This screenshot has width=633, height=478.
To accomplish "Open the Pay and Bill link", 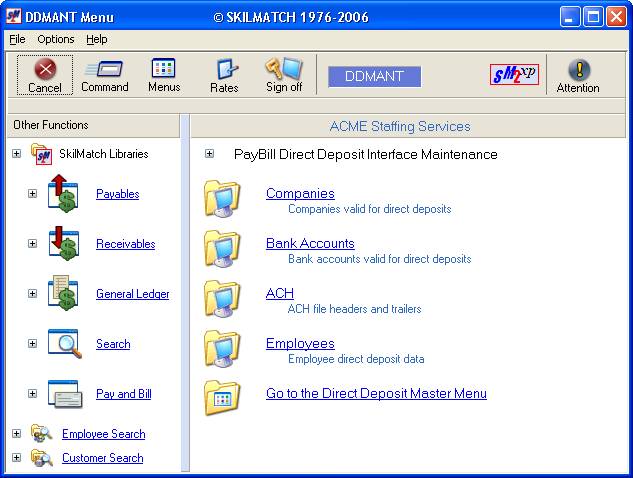I will click(124, 394).
